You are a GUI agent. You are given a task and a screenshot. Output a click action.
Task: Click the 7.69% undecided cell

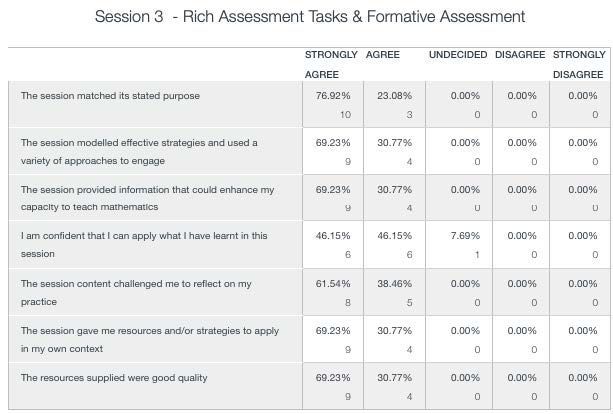(x=465, y=236)
